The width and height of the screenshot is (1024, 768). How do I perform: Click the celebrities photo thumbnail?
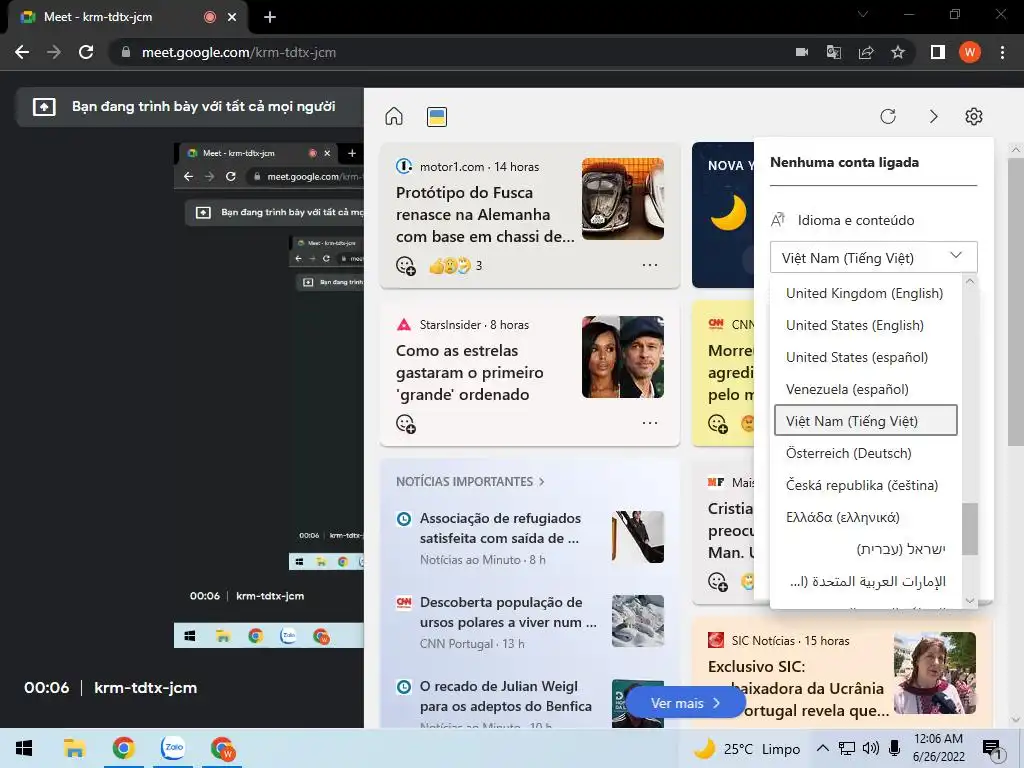pos(622,357)
